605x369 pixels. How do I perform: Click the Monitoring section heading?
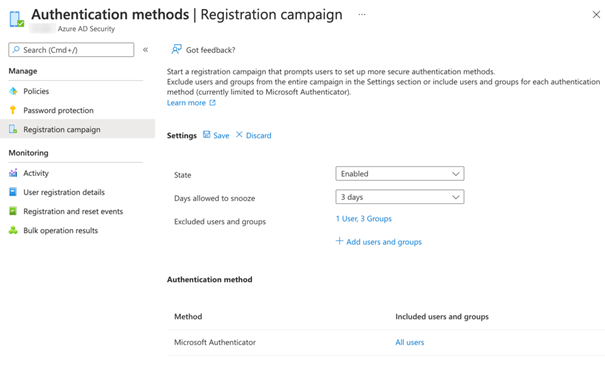[x=29, y=153]
